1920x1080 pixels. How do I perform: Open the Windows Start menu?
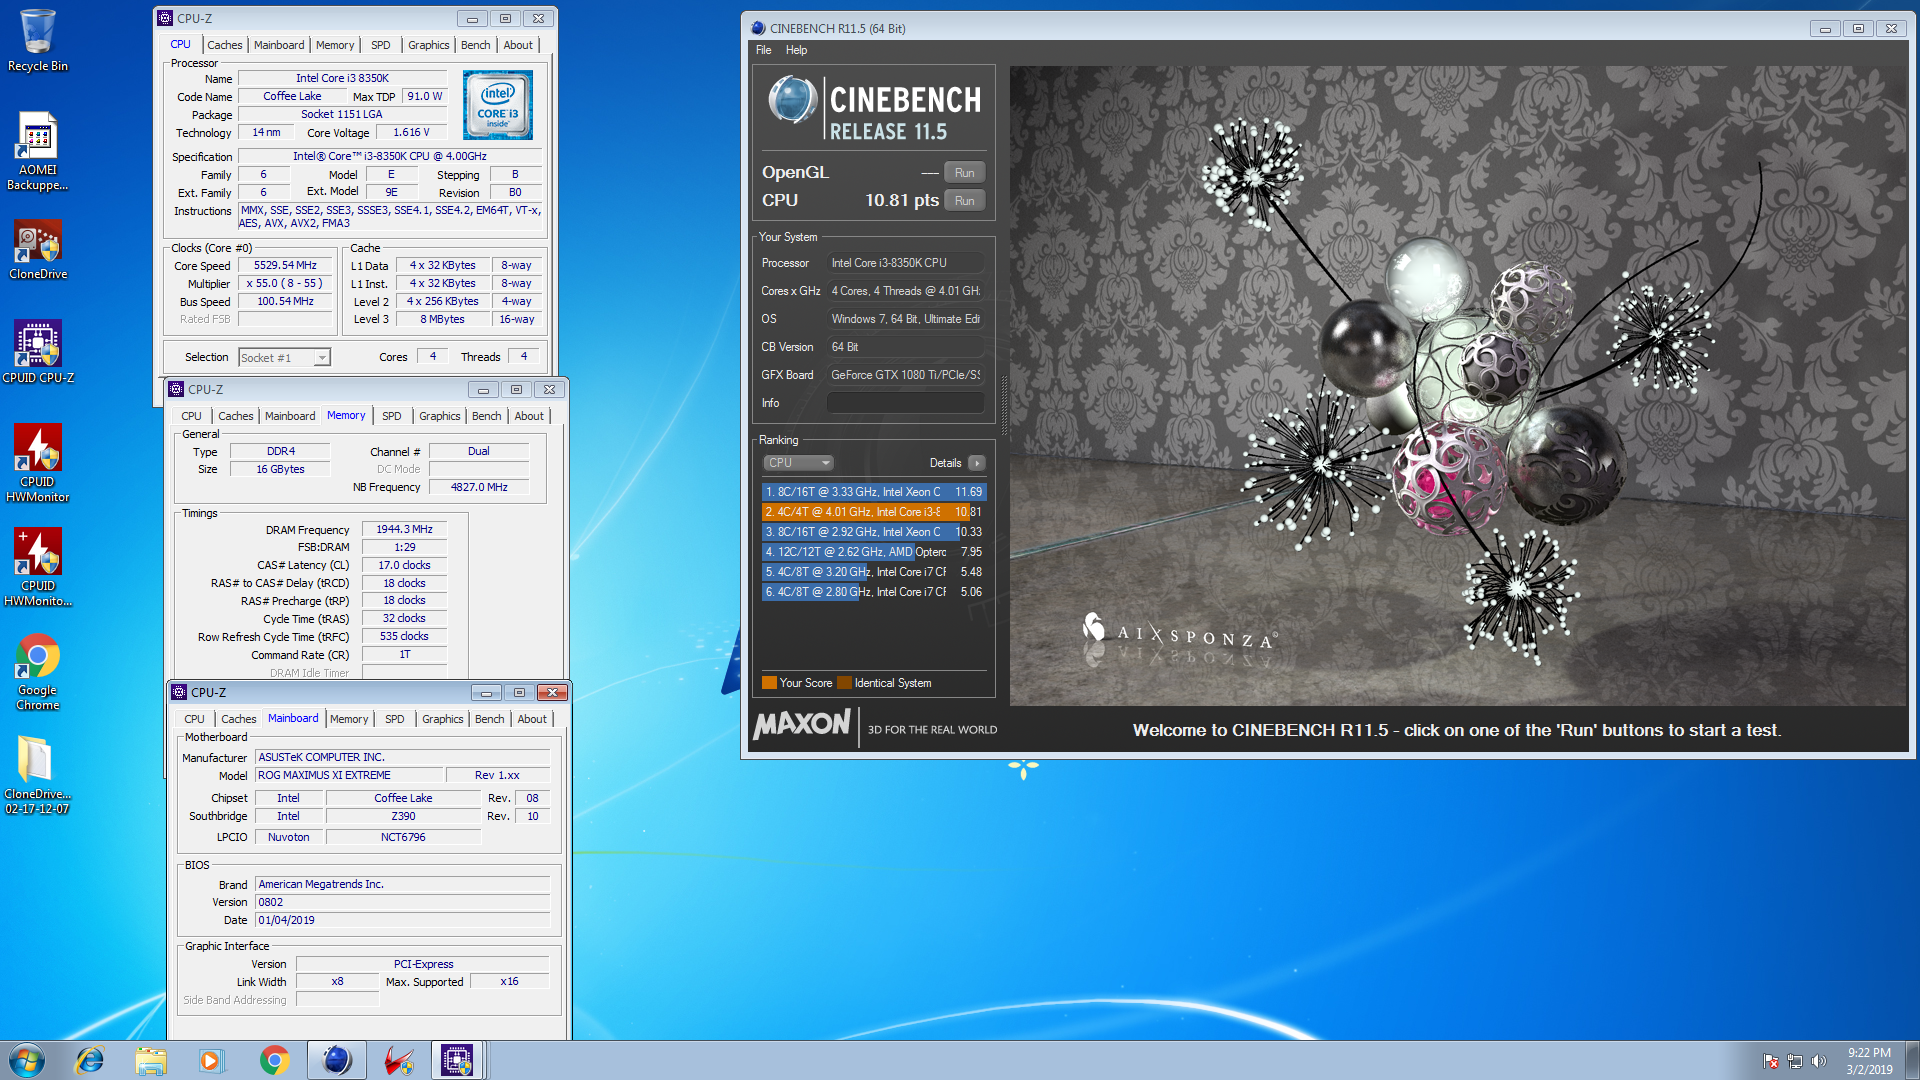click(27, 1060)
